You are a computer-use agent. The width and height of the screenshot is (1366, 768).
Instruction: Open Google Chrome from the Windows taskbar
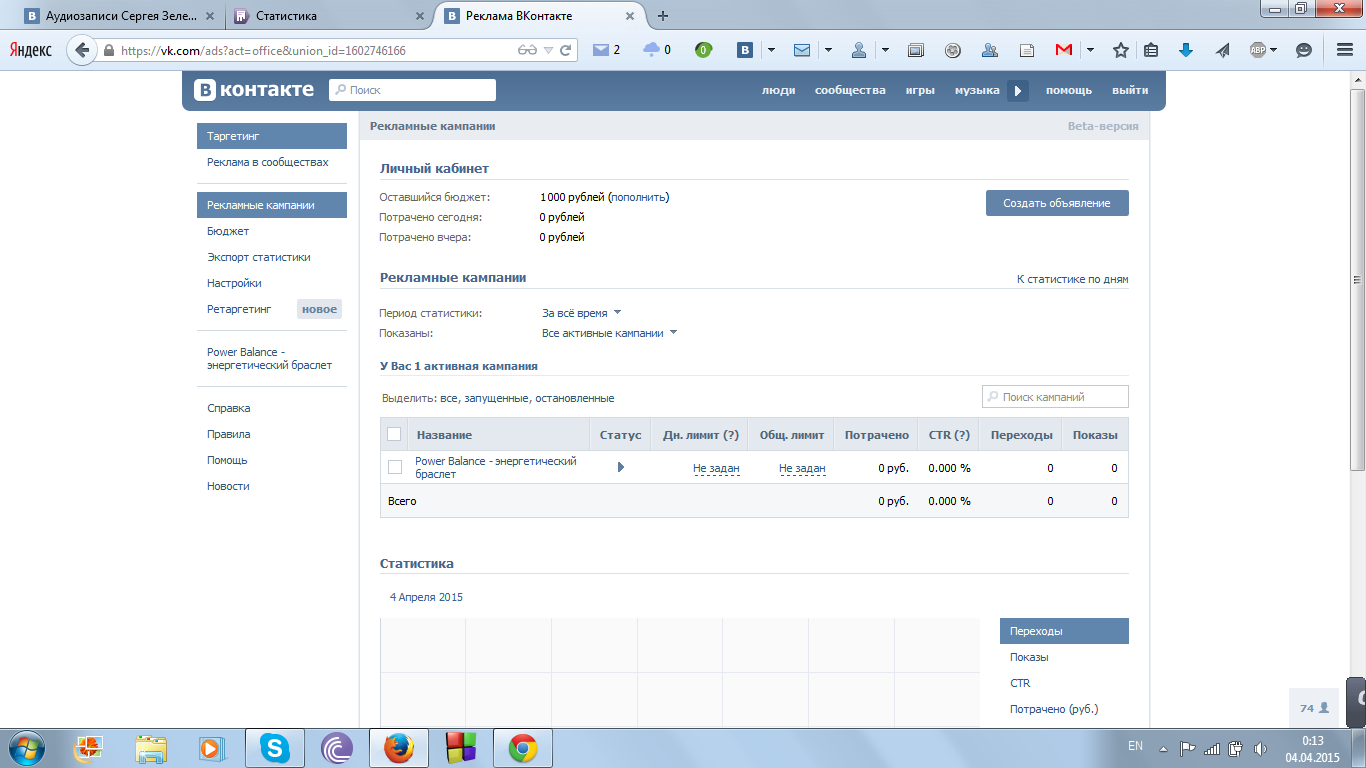522,748
